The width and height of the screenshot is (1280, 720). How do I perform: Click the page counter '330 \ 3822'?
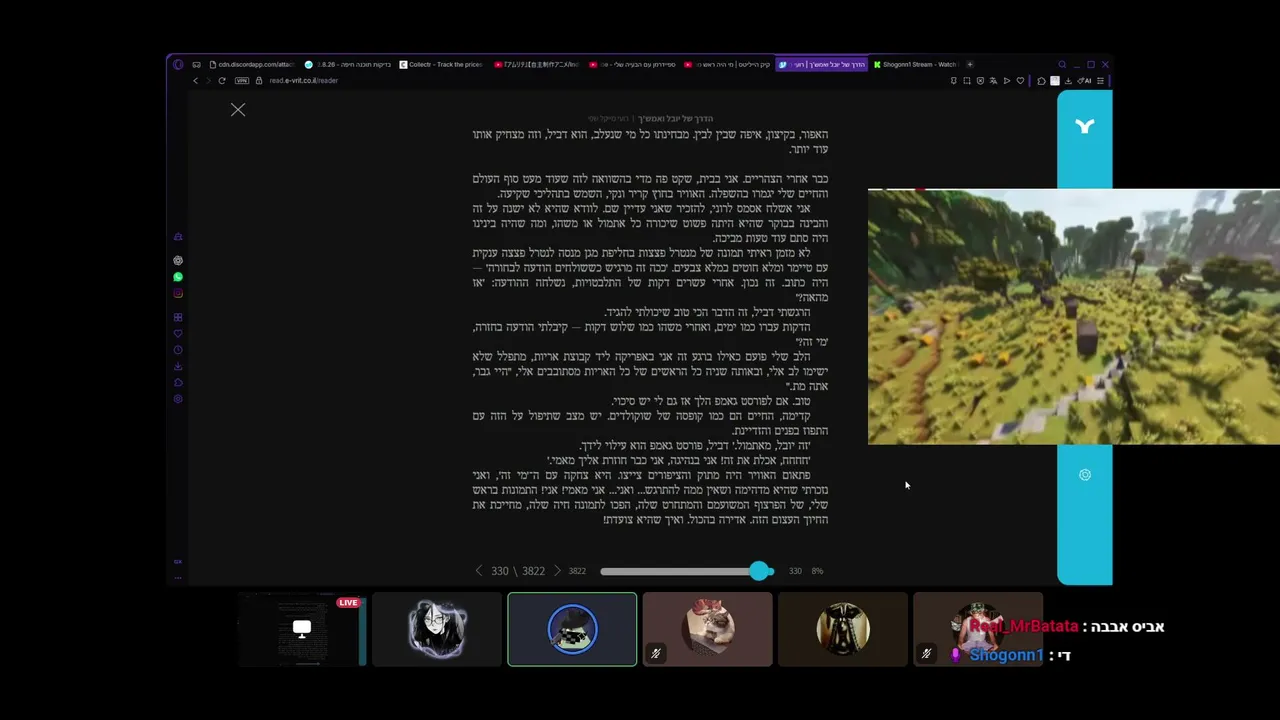(518, 571)
